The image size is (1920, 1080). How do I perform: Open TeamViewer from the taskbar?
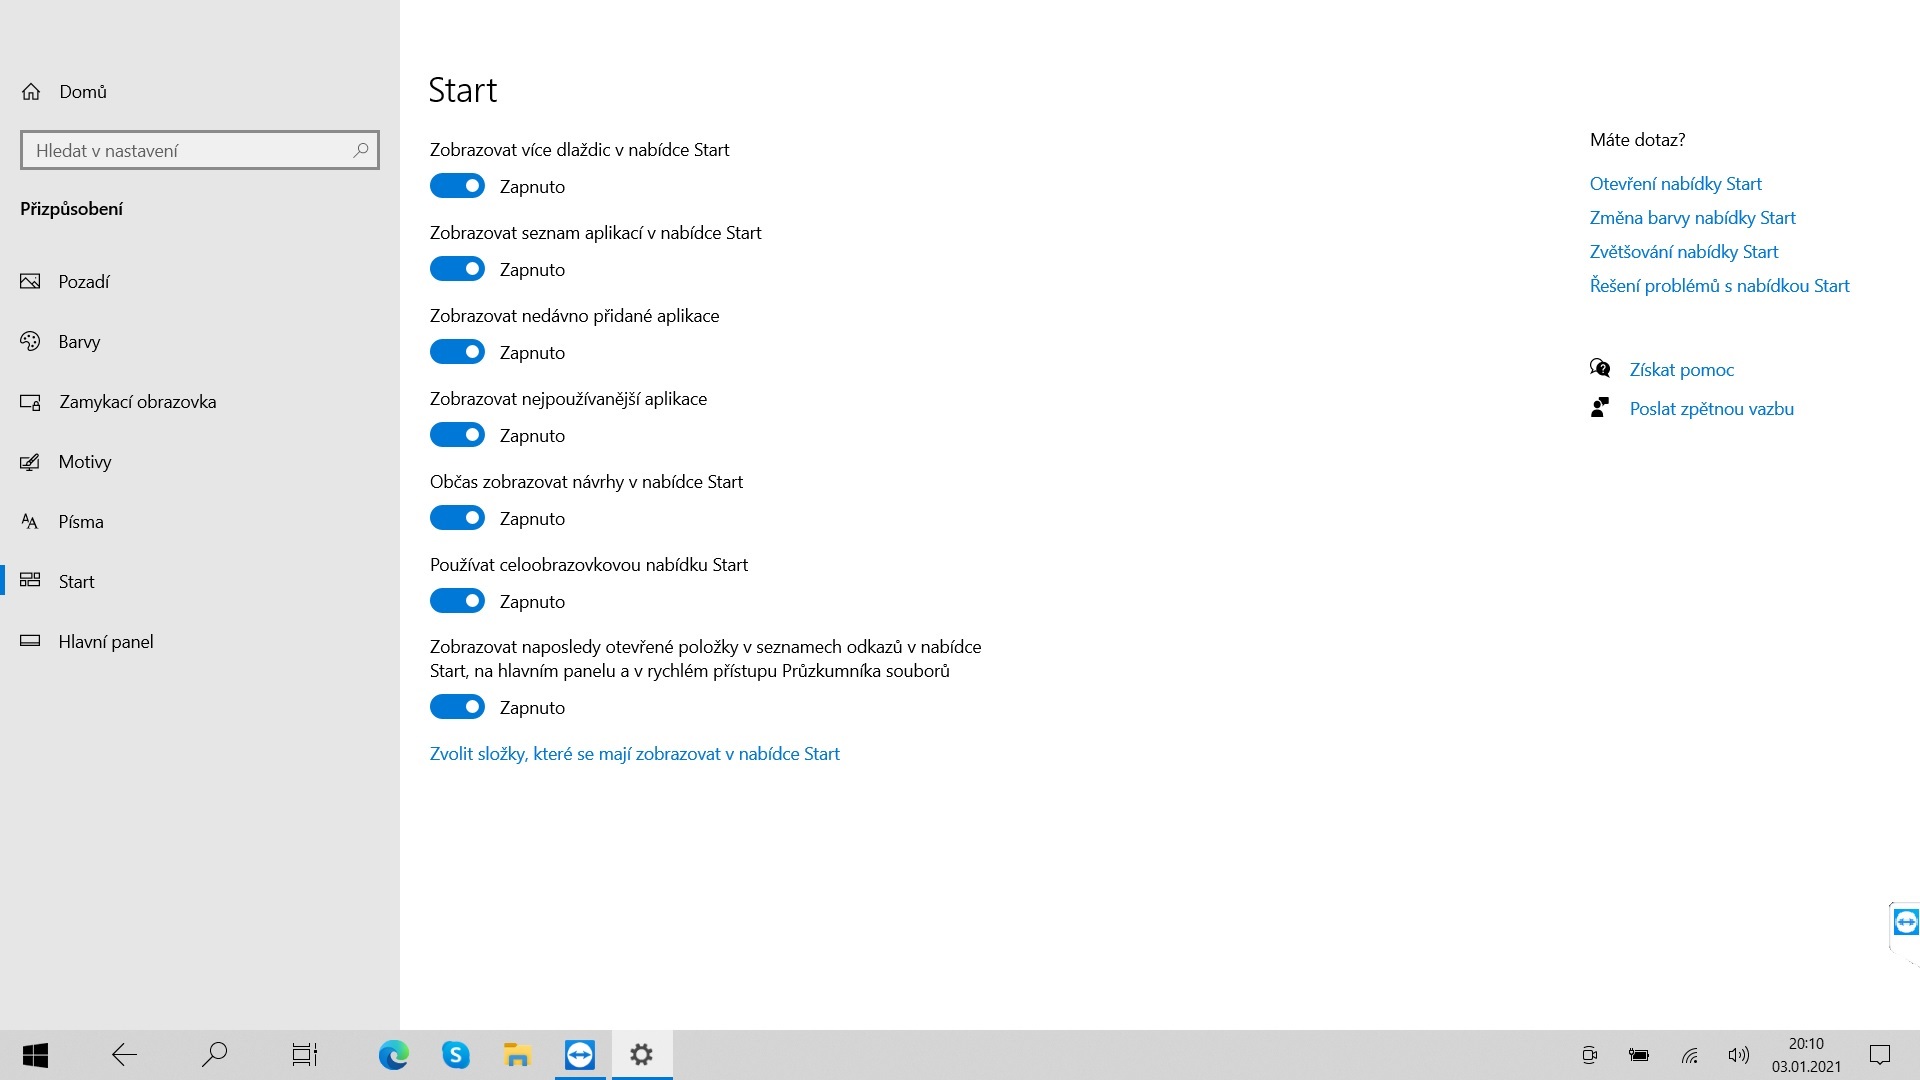580,1054
